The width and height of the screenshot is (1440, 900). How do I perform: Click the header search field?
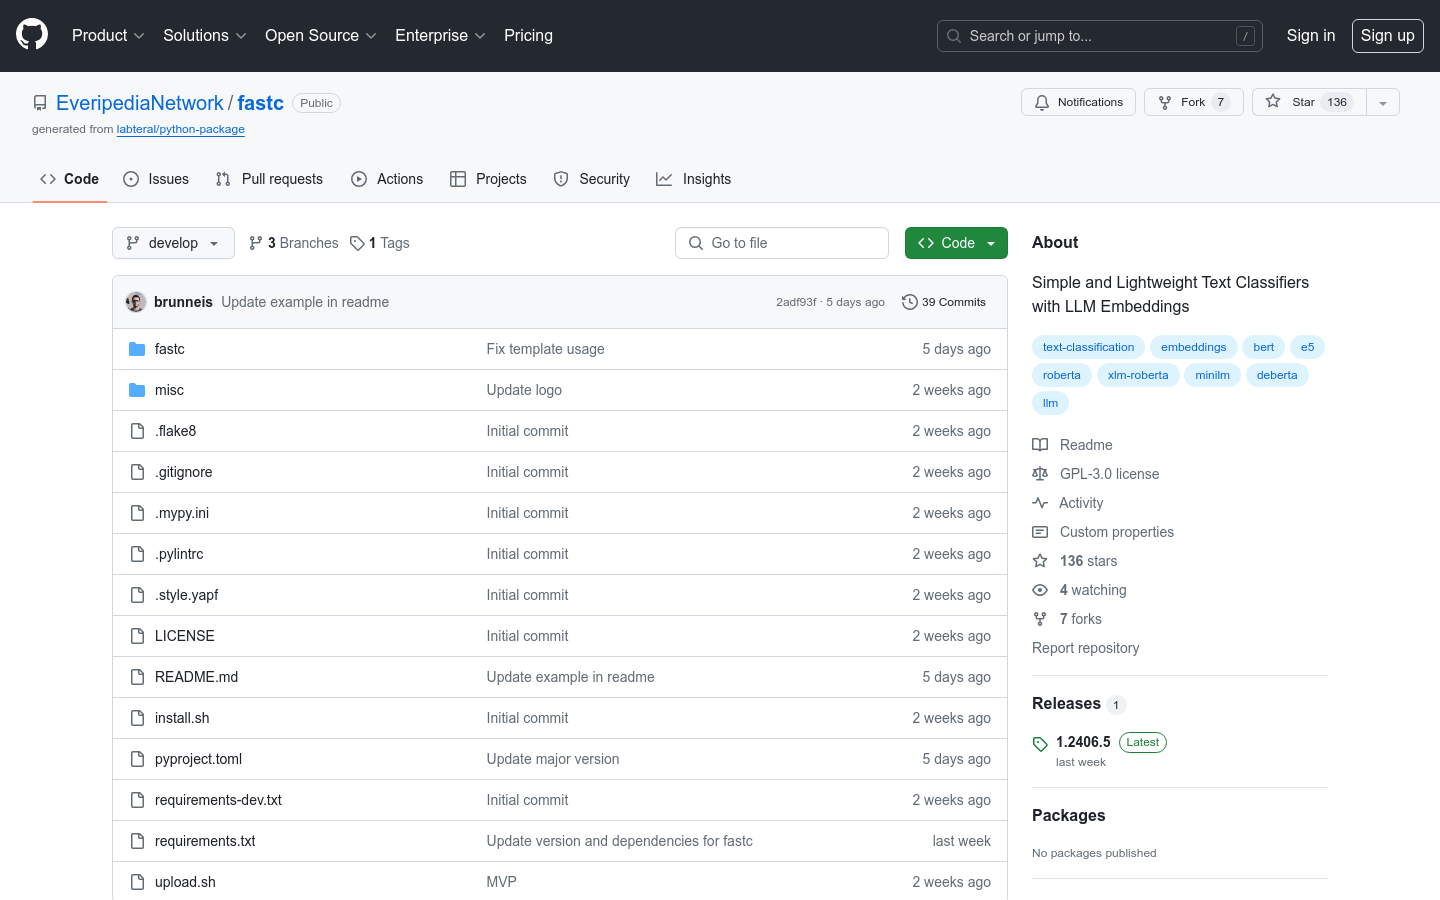(x=1100, y=36)
